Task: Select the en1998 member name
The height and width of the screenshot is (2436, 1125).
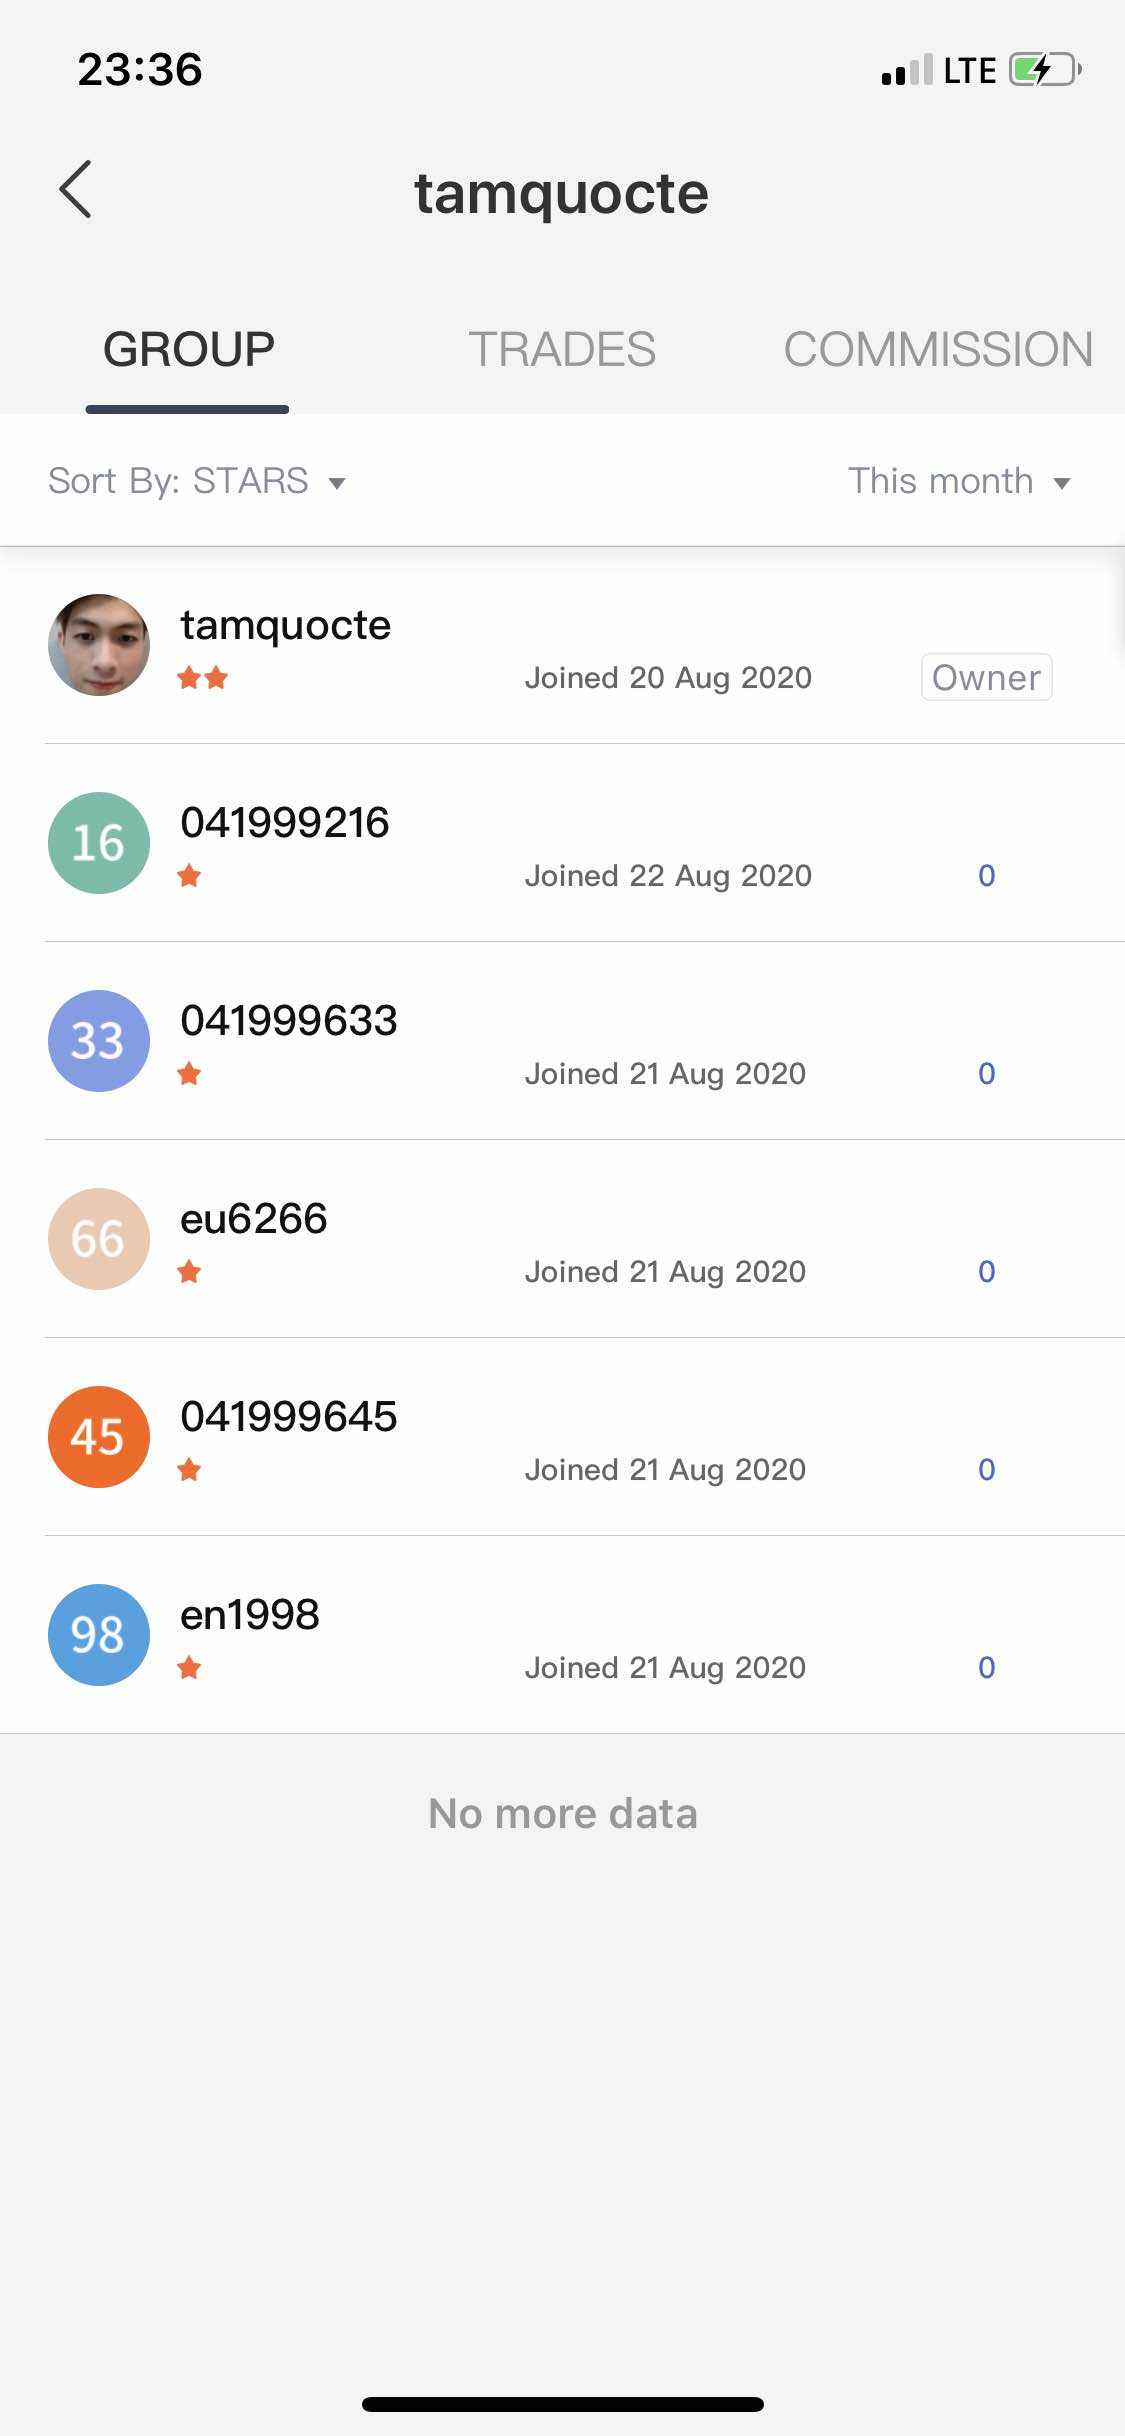Action: pyautogui.click(x=250, y=1615)
